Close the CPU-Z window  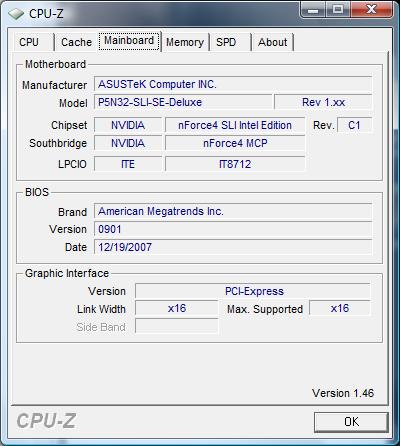(x=371, y=9)
